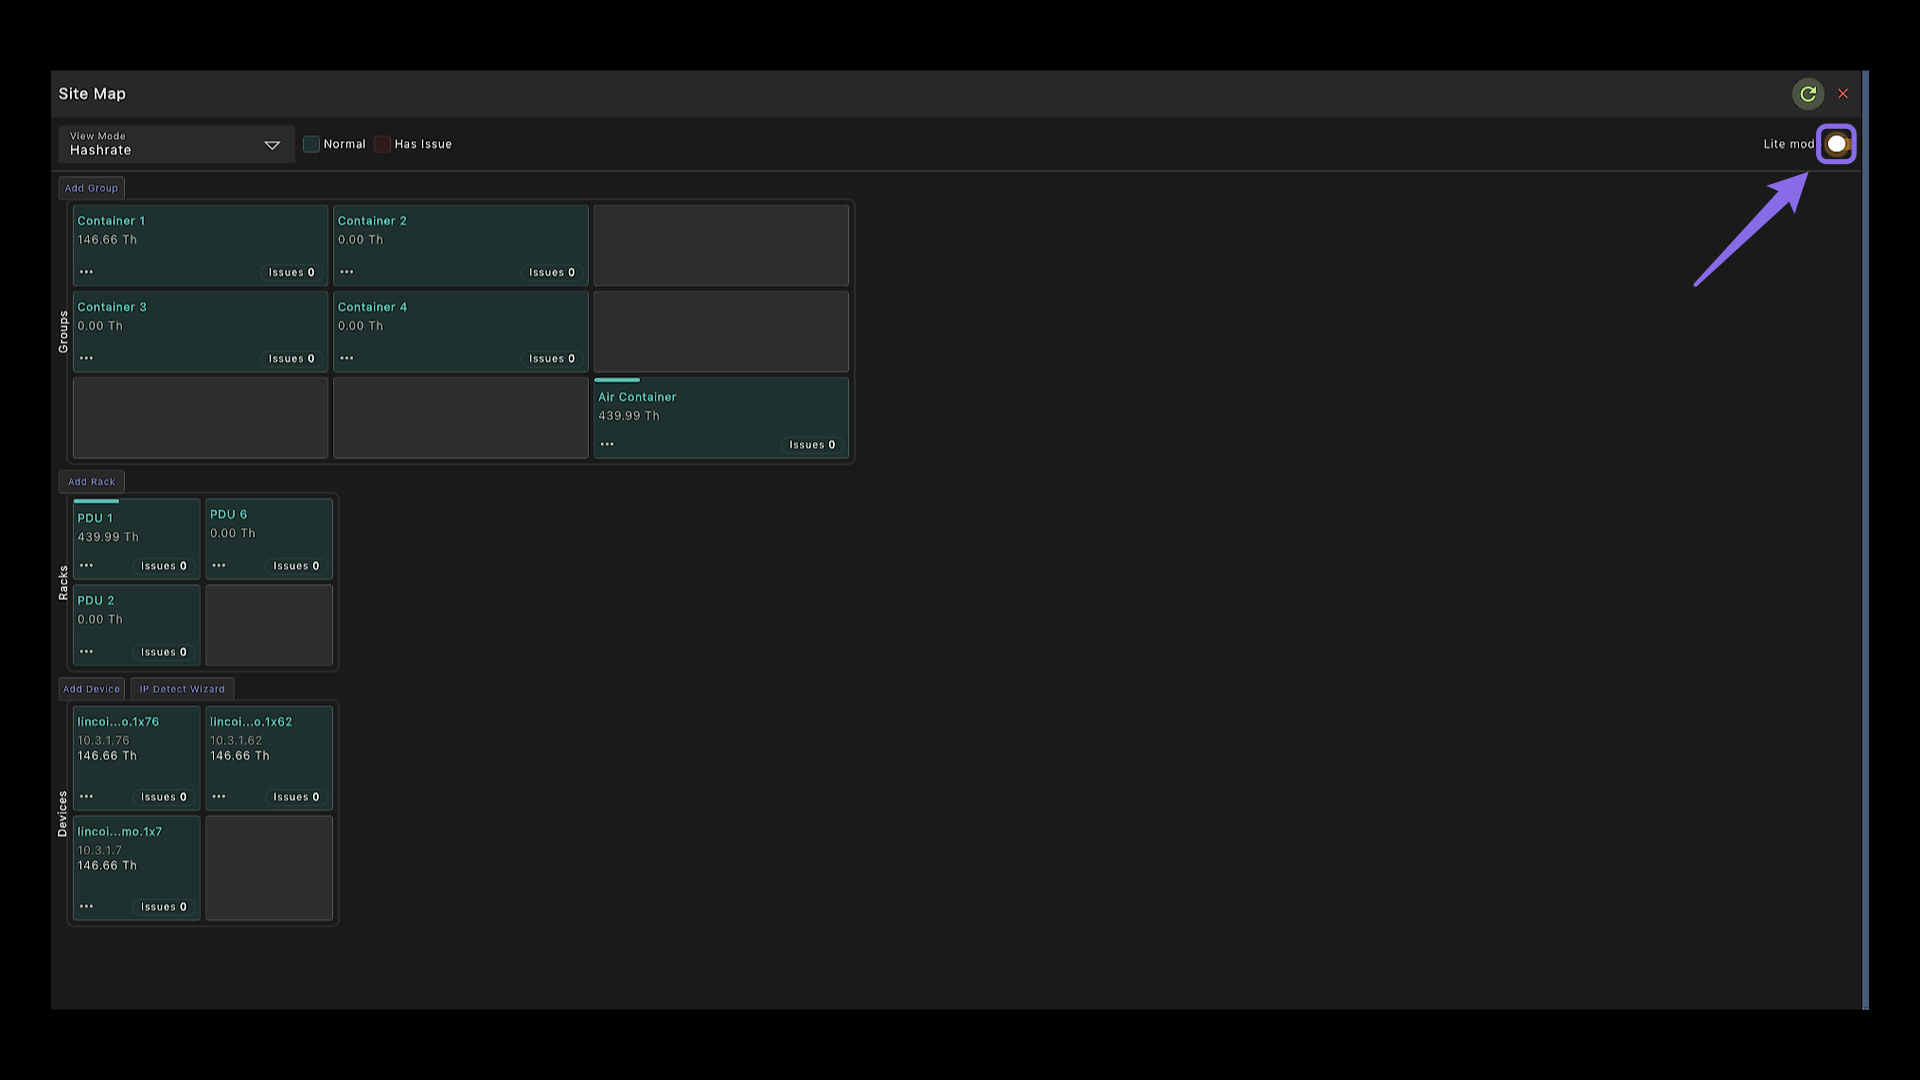Click Issues badge on Container 4
Image resolution: width=1920 pixels, height=1080 pixels.
[x=552, y=358]
